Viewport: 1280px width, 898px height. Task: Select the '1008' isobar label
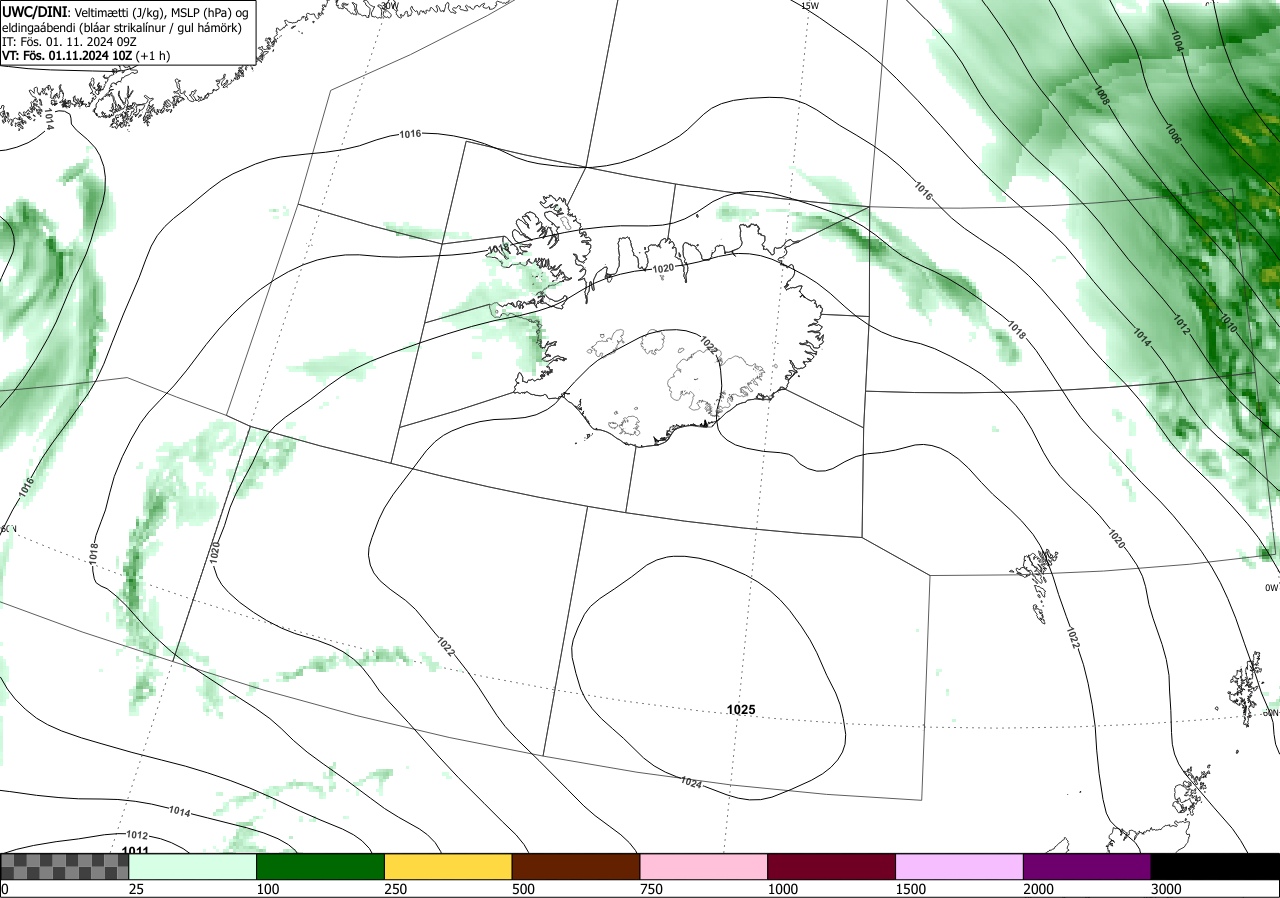(1101, 96)
